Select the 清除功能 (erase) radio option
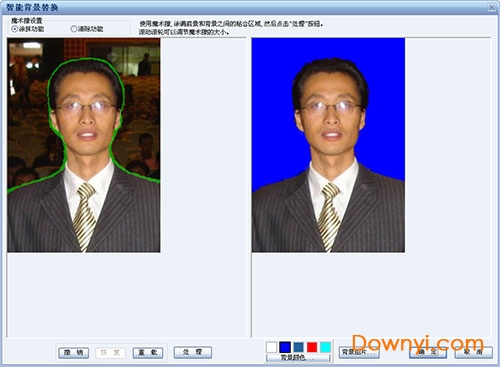 point(87,29)
